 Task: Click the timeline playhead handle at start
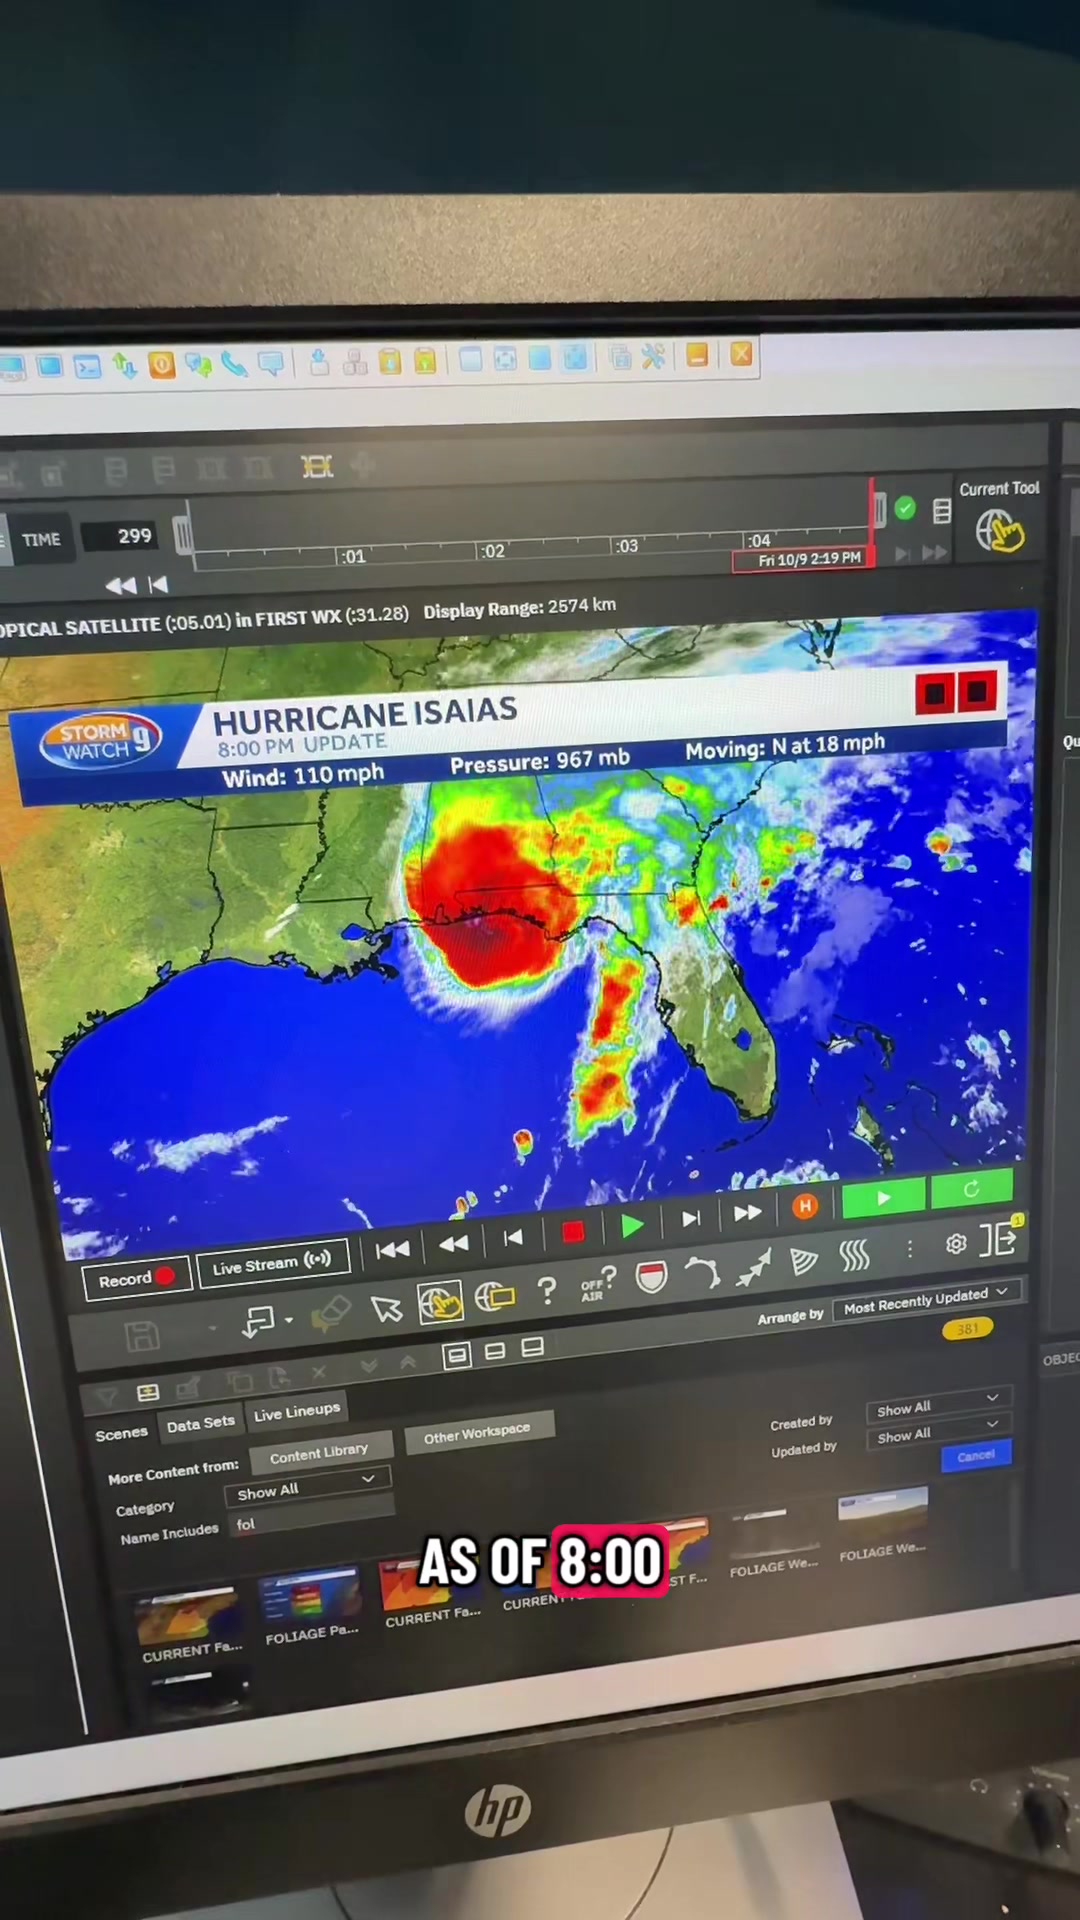coord(182,534)
